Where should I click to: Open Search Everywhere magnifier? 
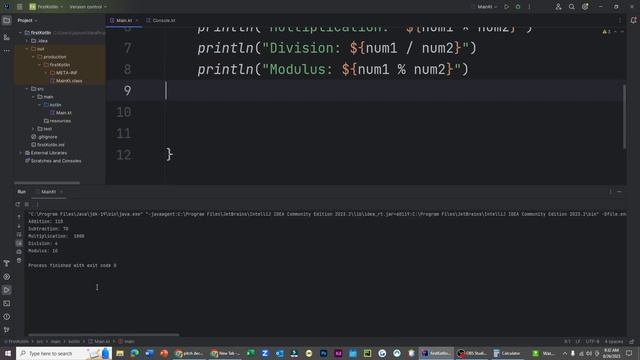(572, 7)
